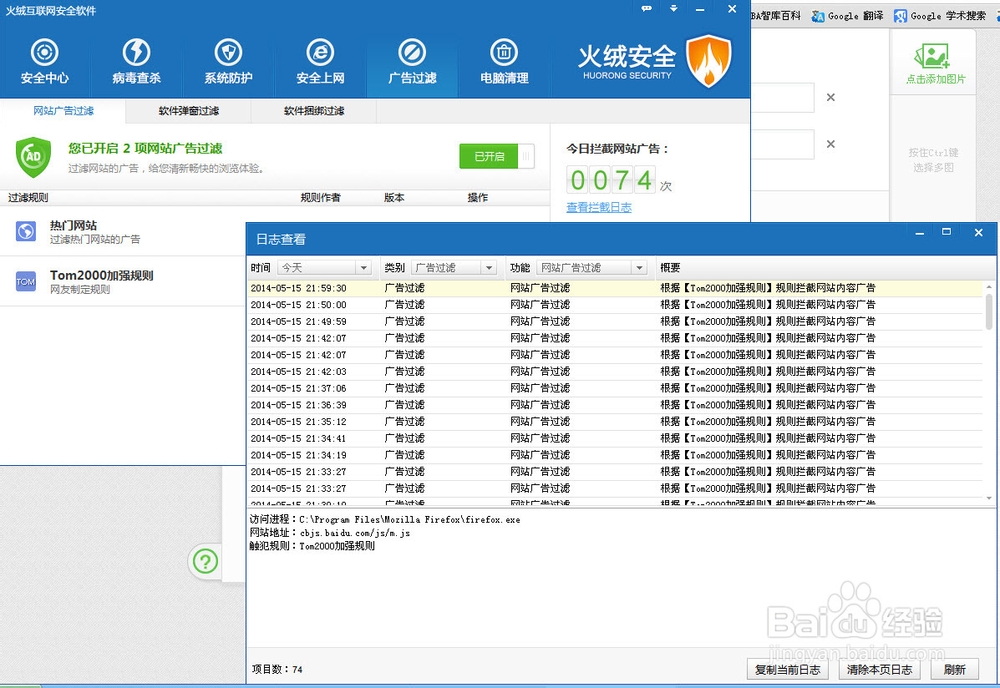1000x688 pixels.
Task: Select the Tom2000加强规则 filter rule
Action: point(123,281)
